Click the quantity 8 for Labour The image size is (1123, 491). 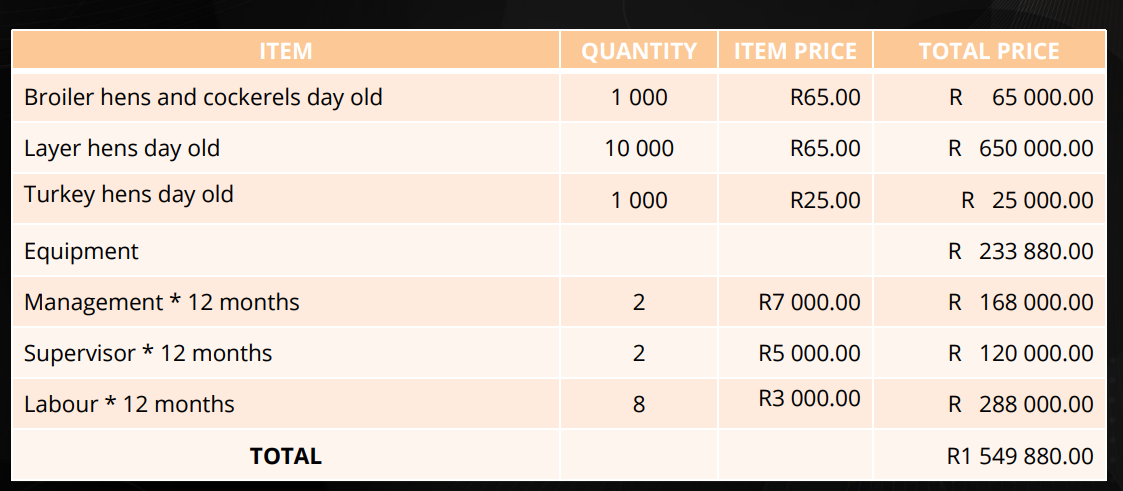(x=639, y=404)
